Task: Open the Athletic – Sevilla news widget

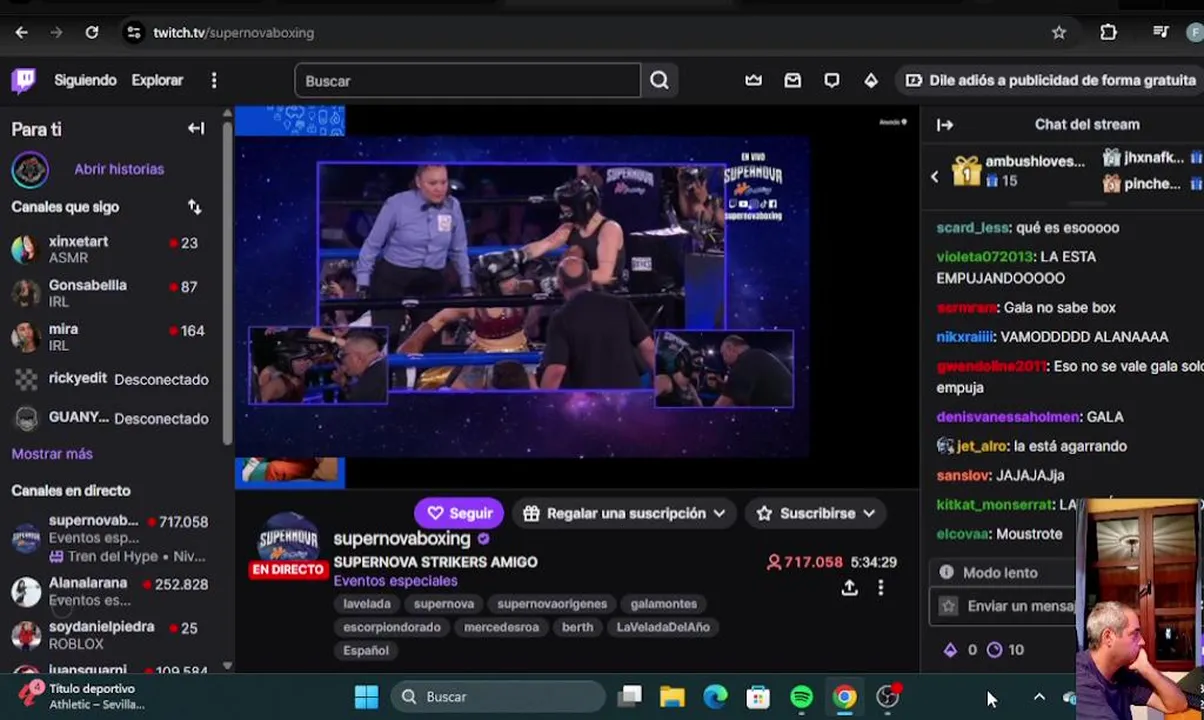Action: click(x=82, y=697)
